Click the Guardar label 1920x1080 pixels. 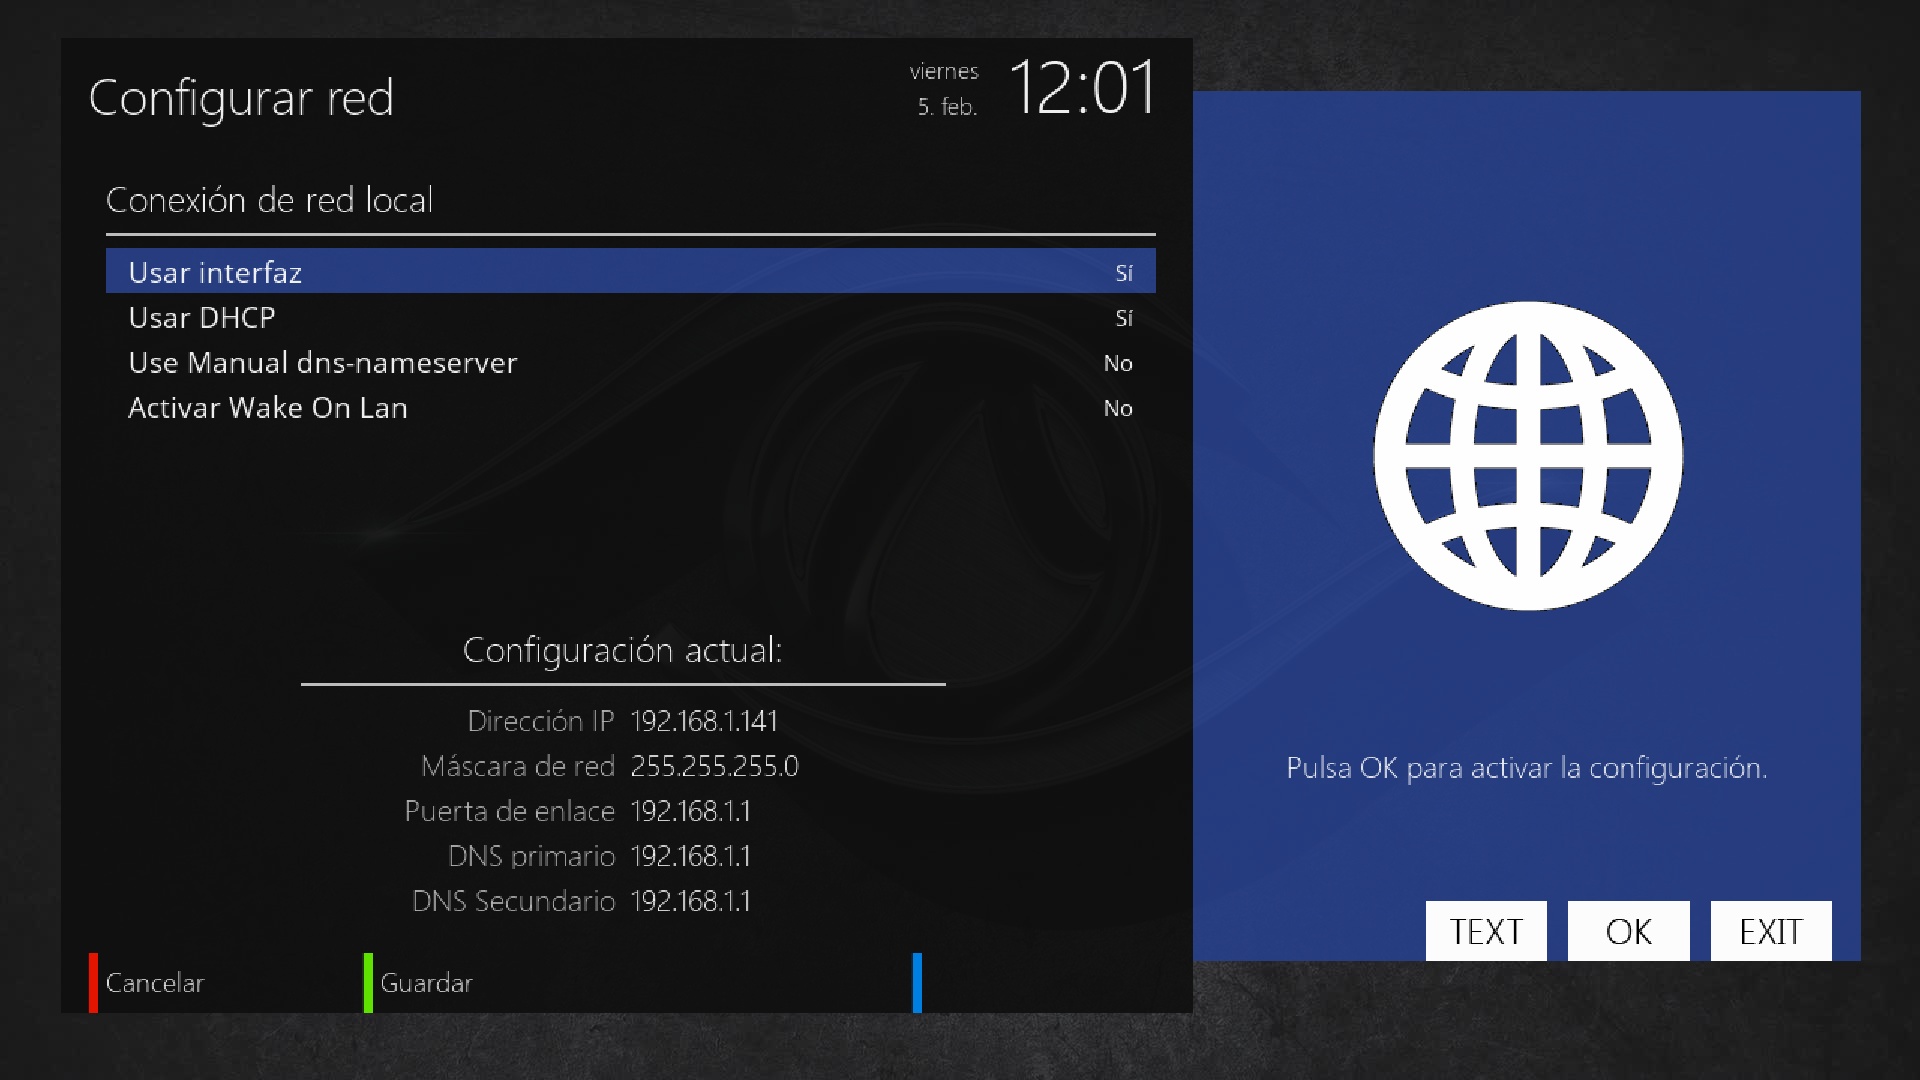click(x=426, y=983)
